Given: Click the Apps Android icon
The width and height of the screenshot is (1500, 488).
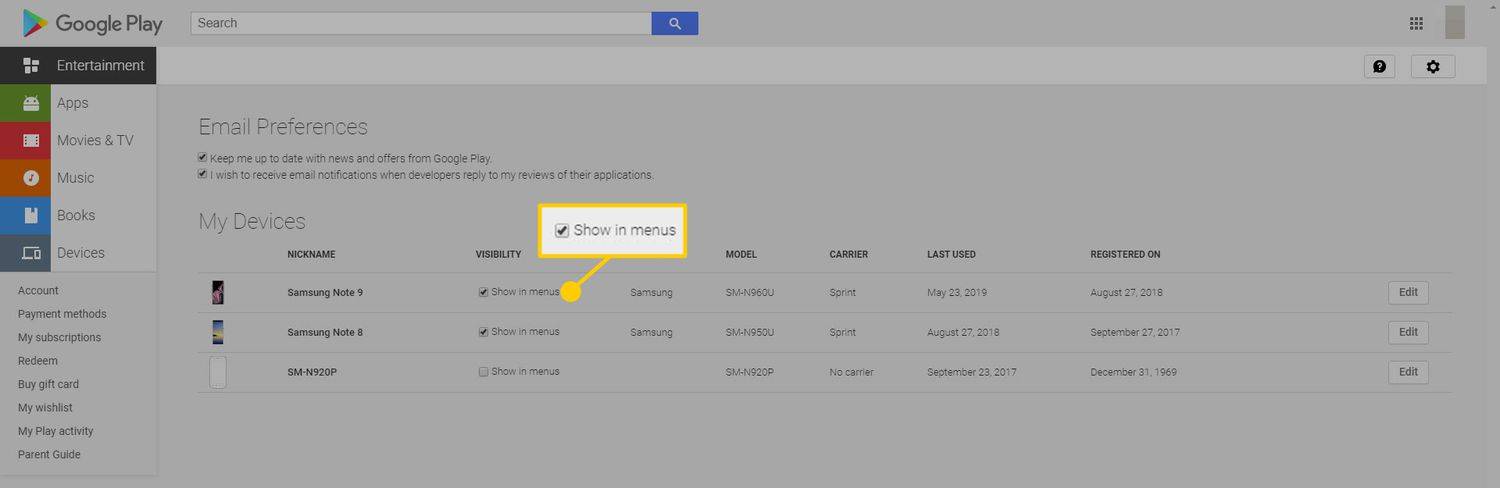Looking at the screenshot, I should tap(31, 103).
